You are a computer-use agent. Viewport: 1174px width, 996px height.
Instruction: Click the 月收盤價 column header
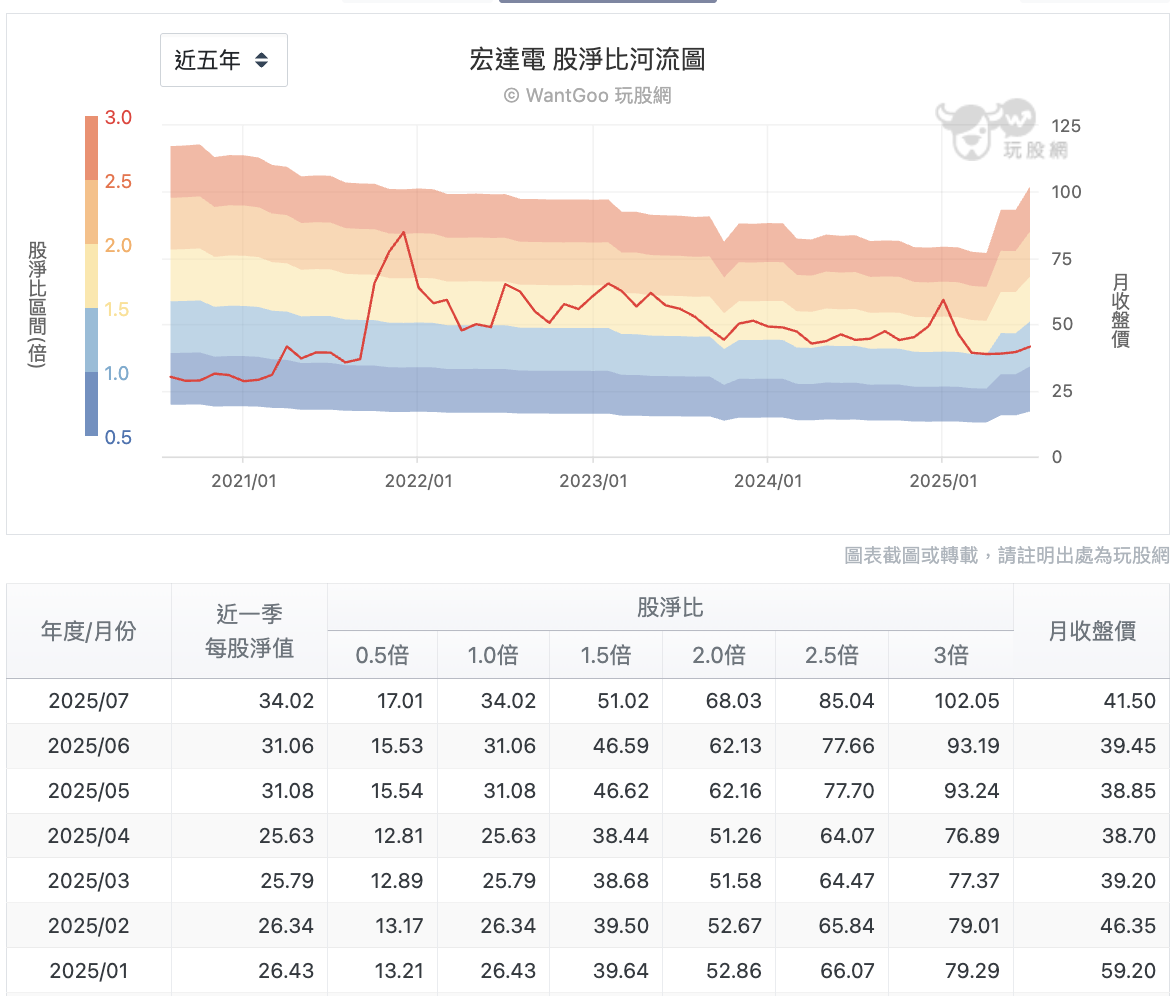coord(1092,631)
